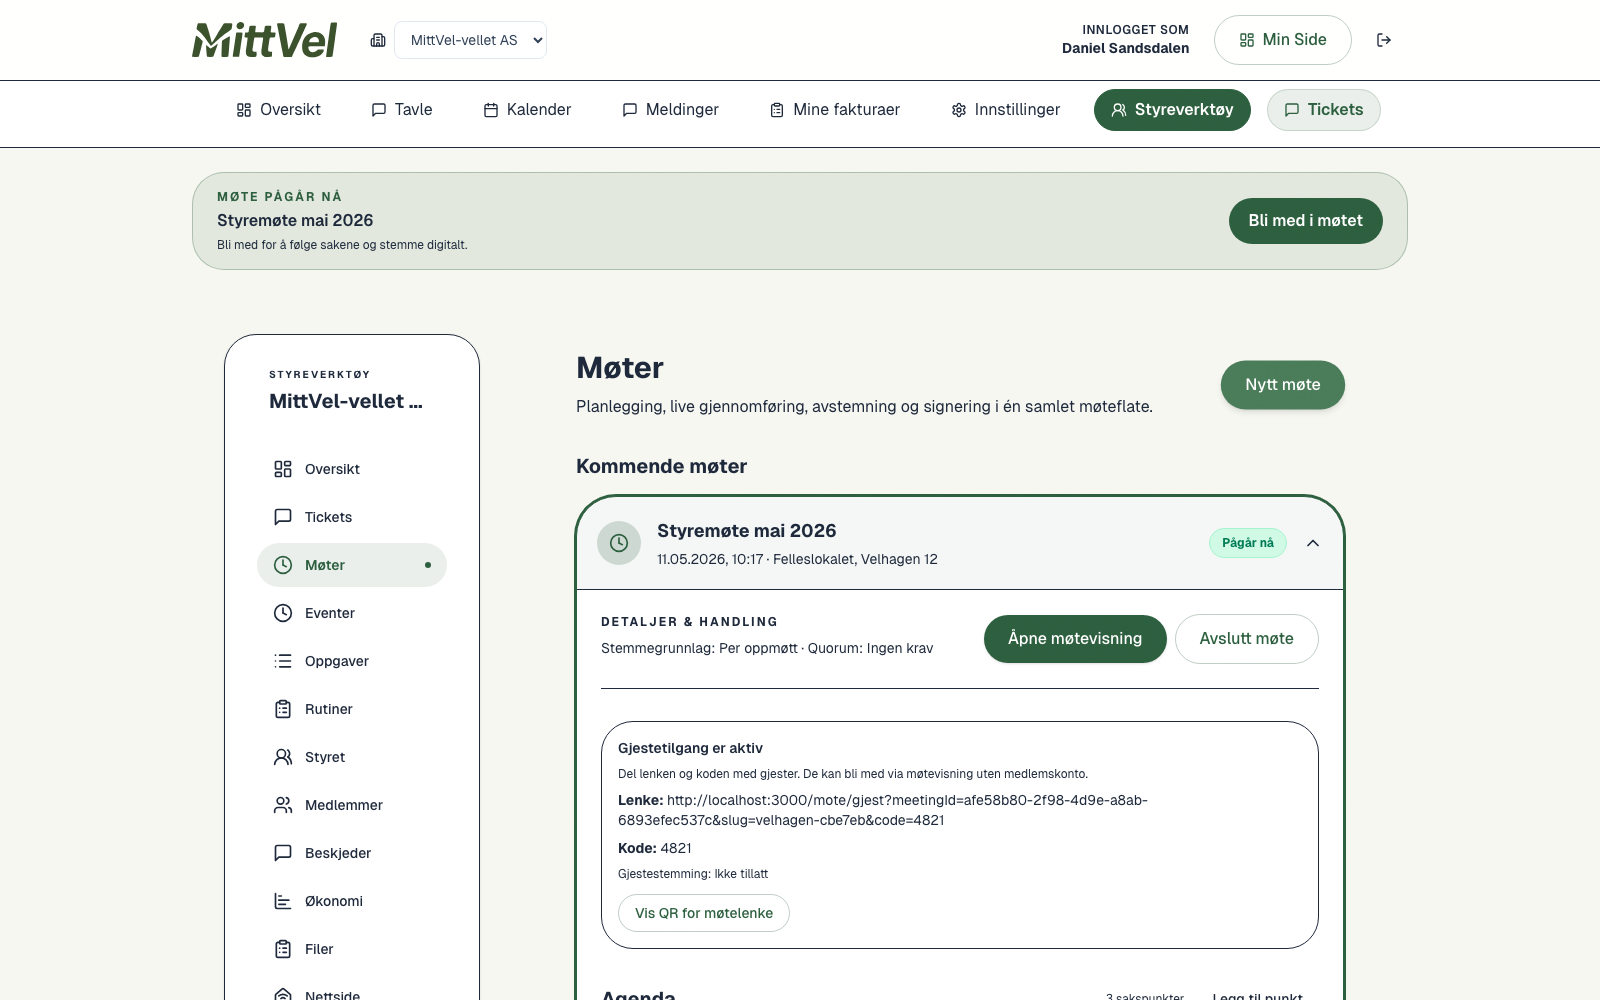Click the MittVel-vellet title in the sidebar
The width and height of the screenshot is (1600, 1000).
[346, 401]
